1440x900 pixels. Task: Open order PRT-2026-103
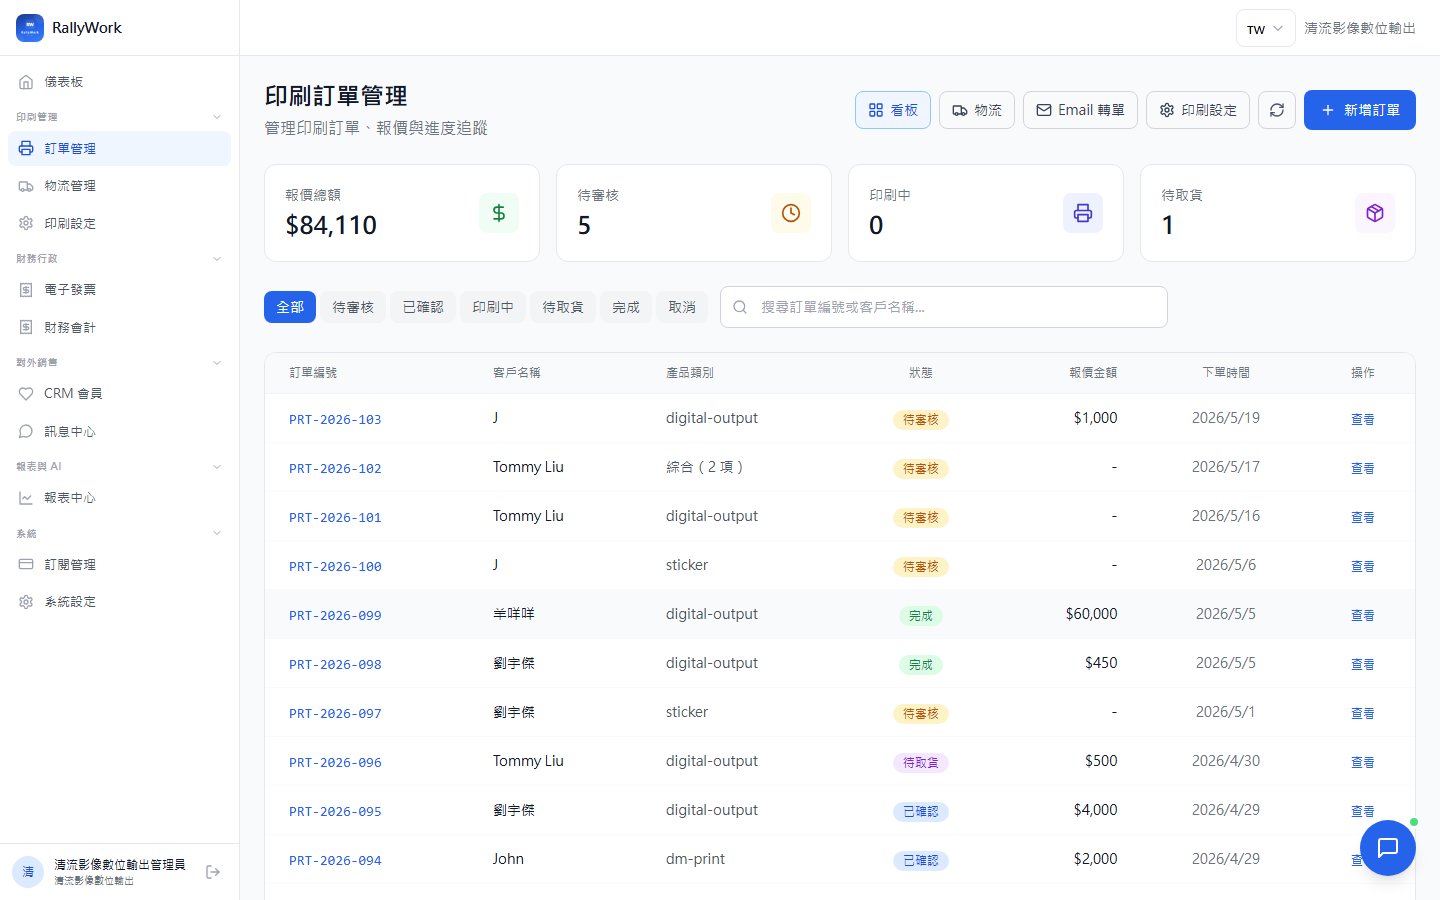pos(335,420)
